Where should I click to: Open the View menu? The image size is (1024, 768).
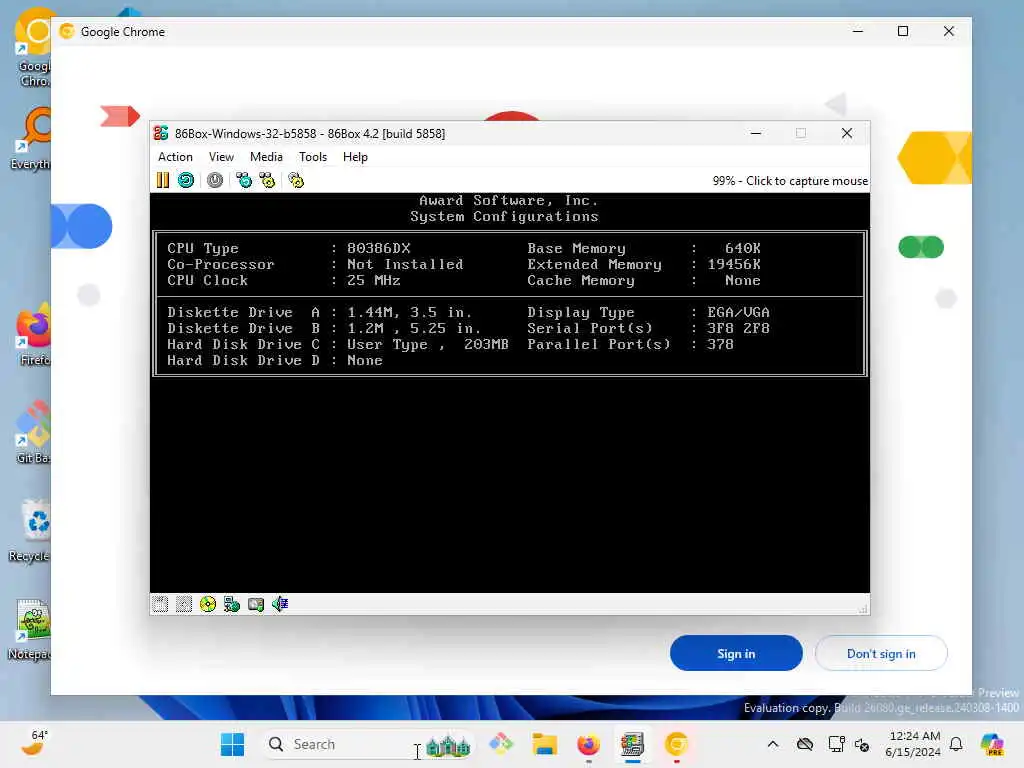pyautogui.click(x=221, y=157)
